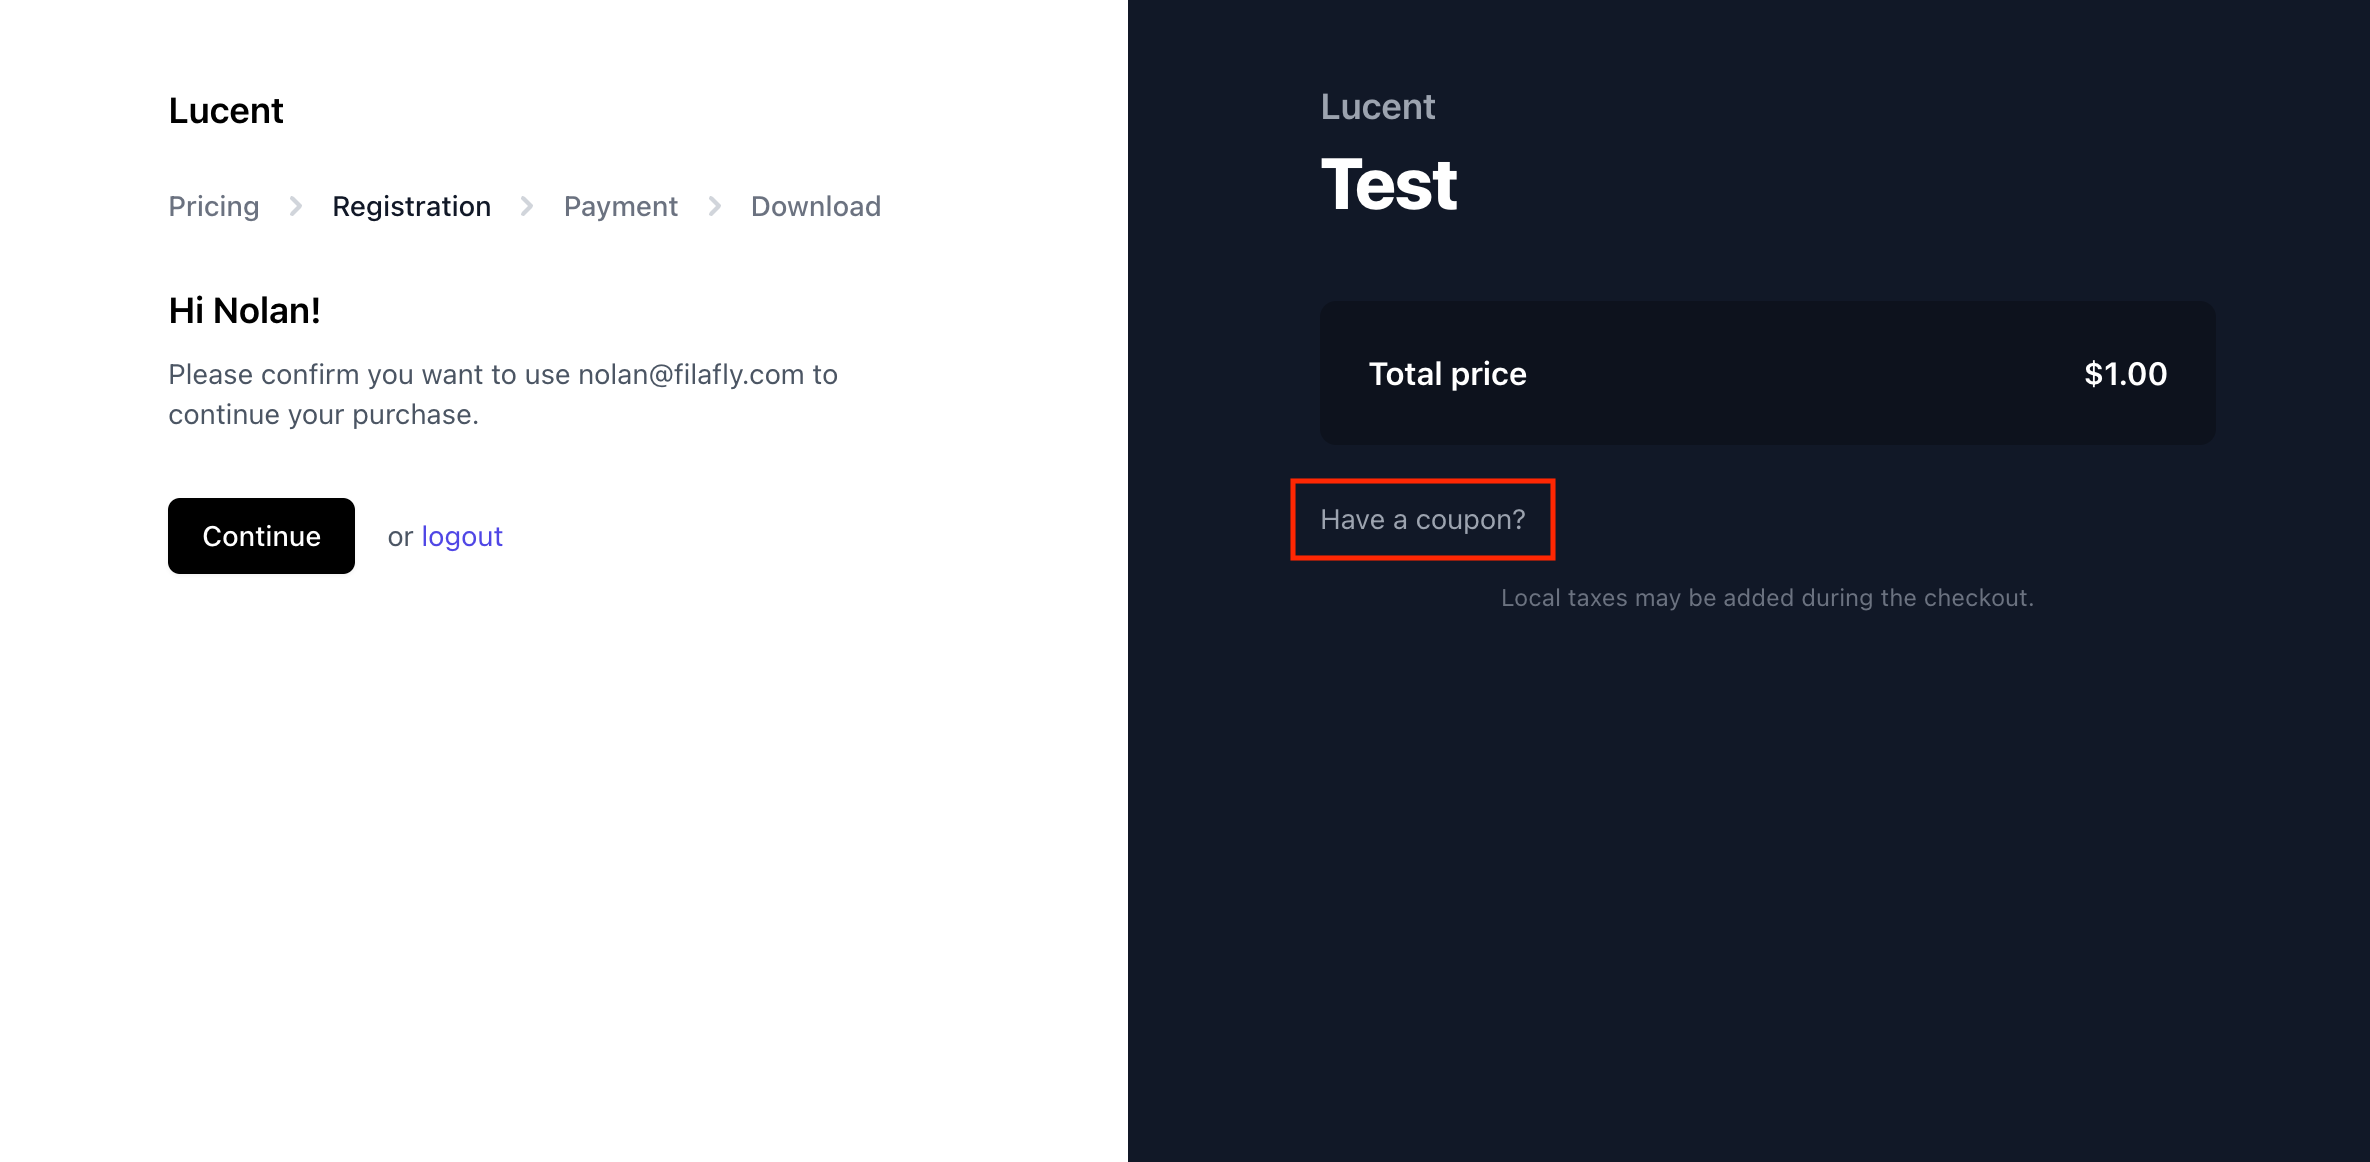Go to the Pricing breadcrumb step
Image resolution: width=2370 pixels, height=1162 pixels.
tap(214, 206)
